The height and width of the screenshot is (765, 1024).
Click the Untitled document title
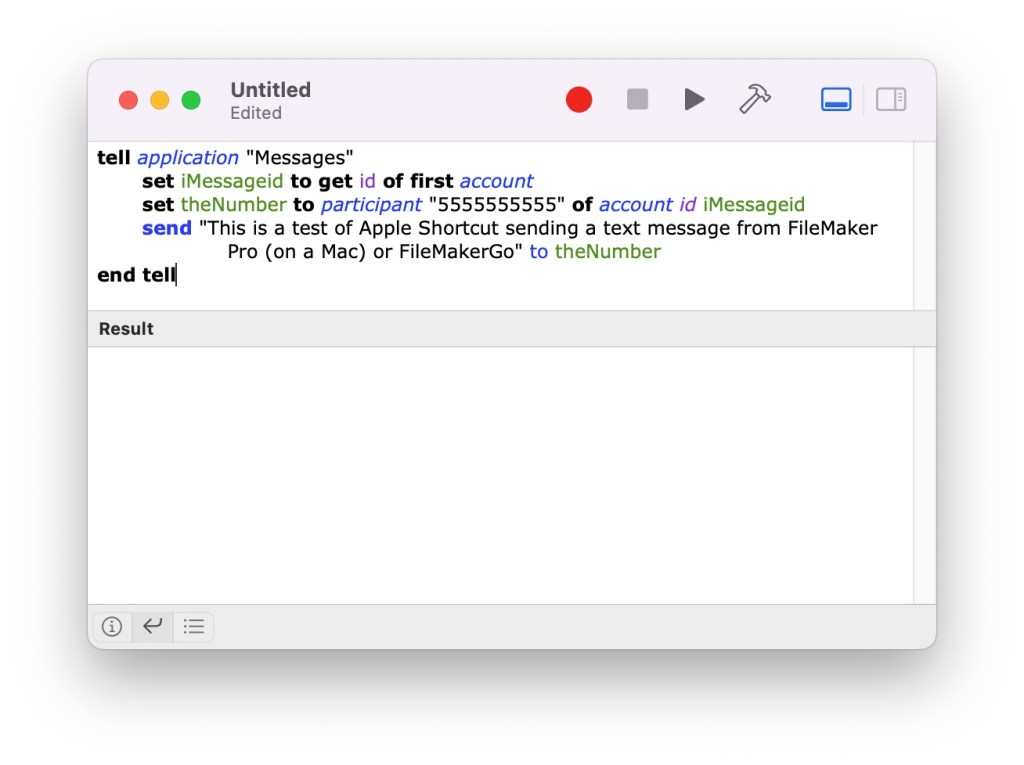270,90
